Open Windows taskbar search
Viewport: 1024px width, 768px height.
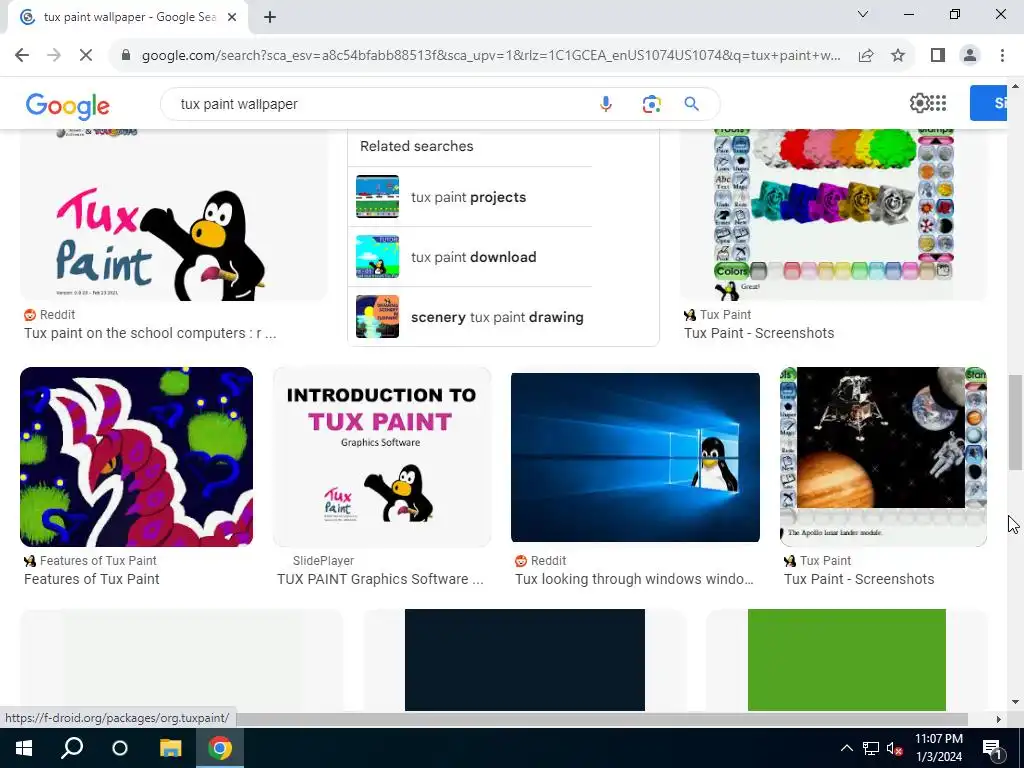(x=72, y=748)
